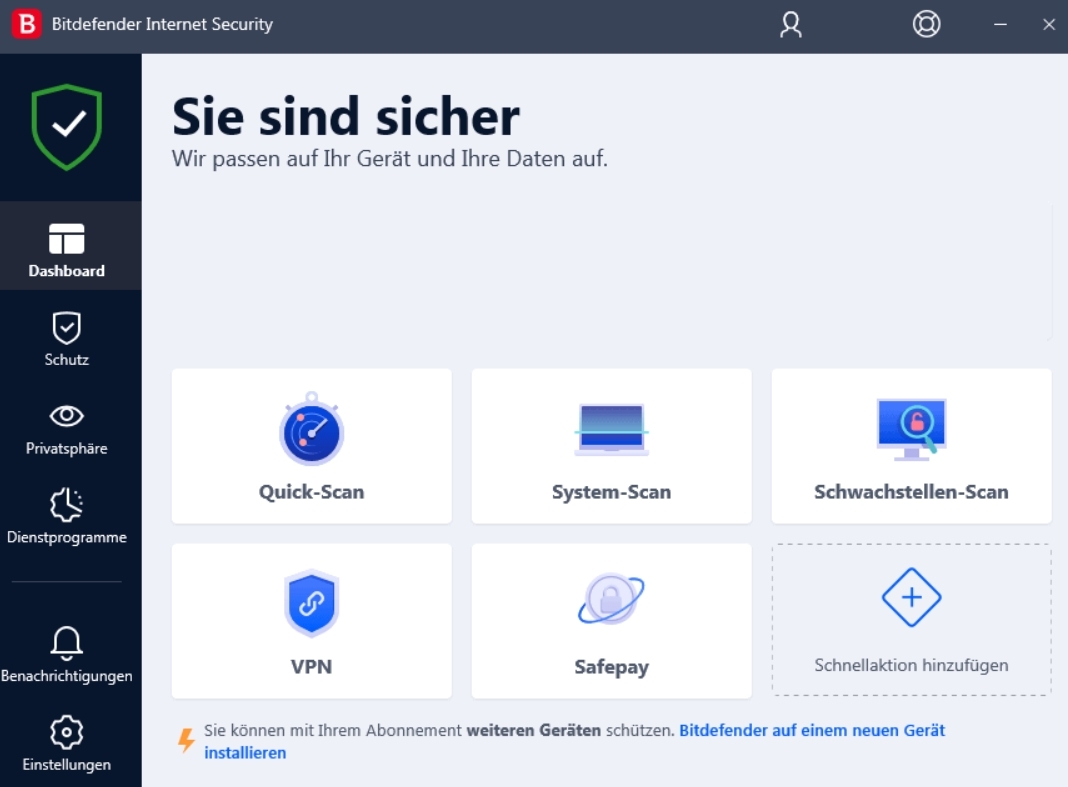This screenshot has height=787, width=1068.
Task: Open the VPN tile
Action: [311, 621]
